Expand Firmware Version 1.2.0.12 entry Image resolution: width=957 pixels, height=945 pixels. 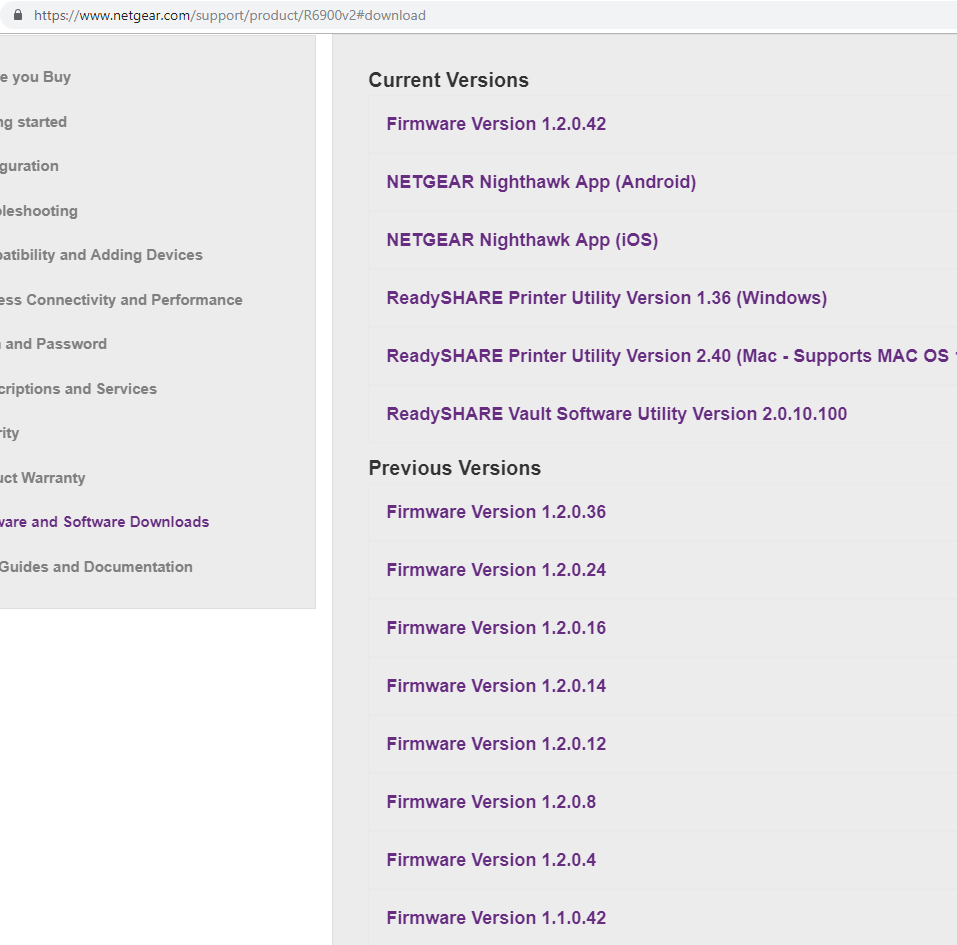496,744
